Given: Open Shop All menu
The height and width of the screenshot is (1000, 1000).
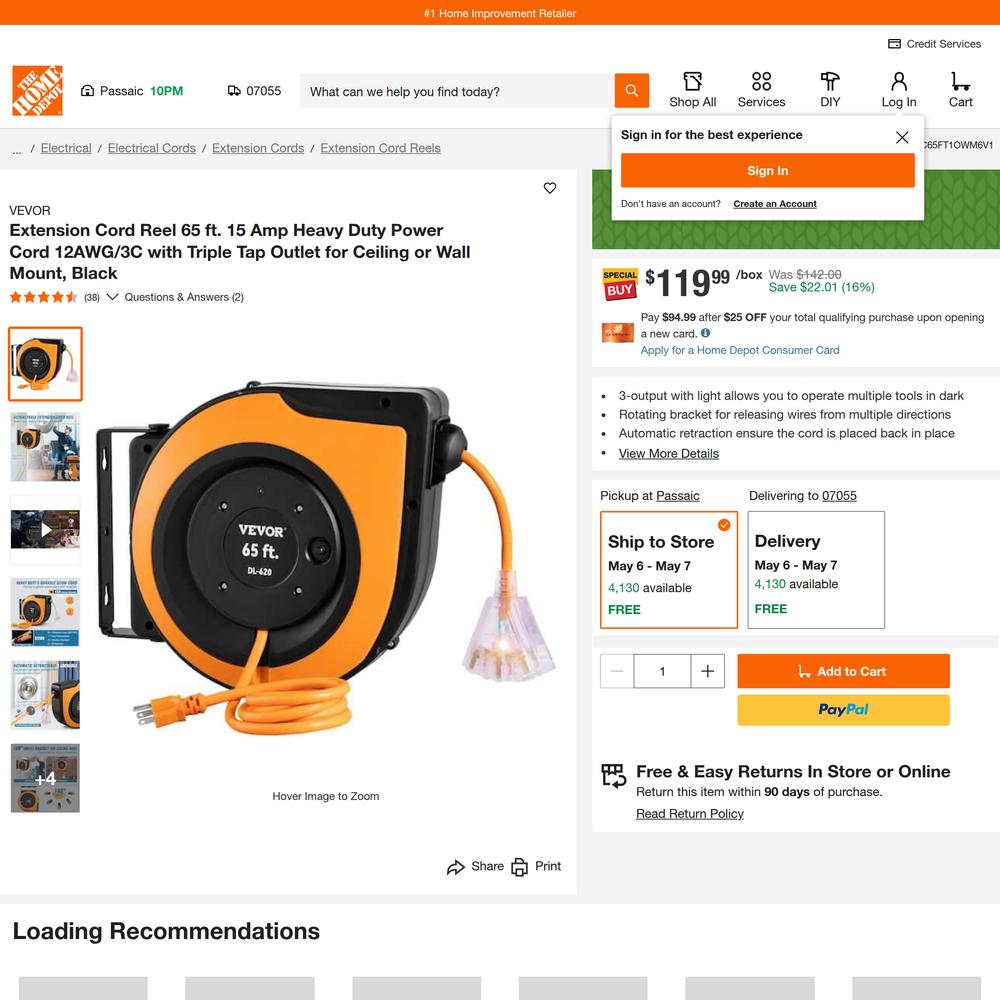Looking at the screenshot, I should click(693, 90).
